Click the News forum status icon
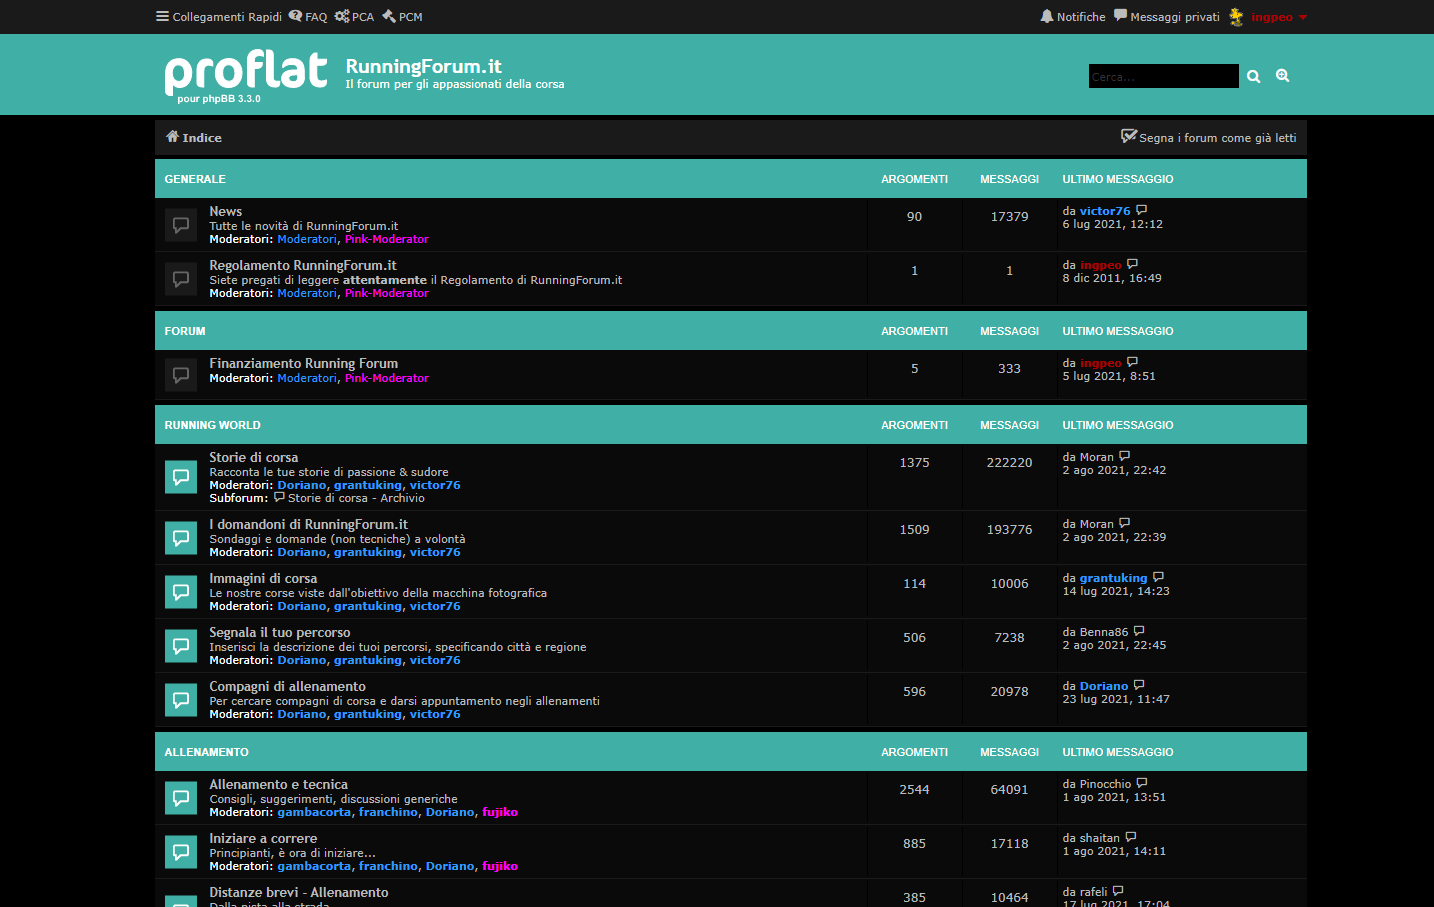Viewport: 1434px width, 907px height. 181,225
